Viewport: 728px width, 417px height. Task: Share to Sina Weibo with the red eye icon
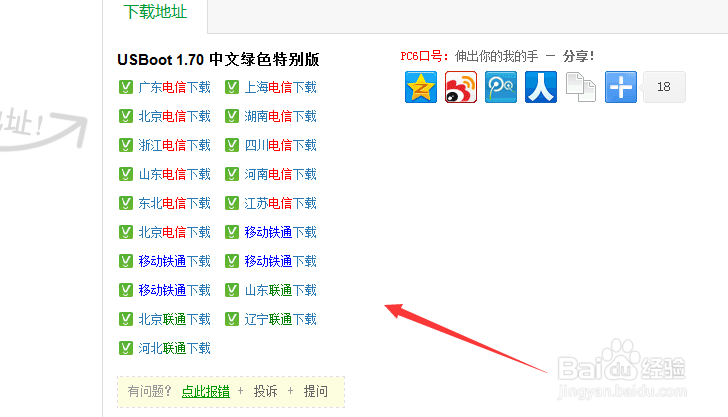click(461, 87)
